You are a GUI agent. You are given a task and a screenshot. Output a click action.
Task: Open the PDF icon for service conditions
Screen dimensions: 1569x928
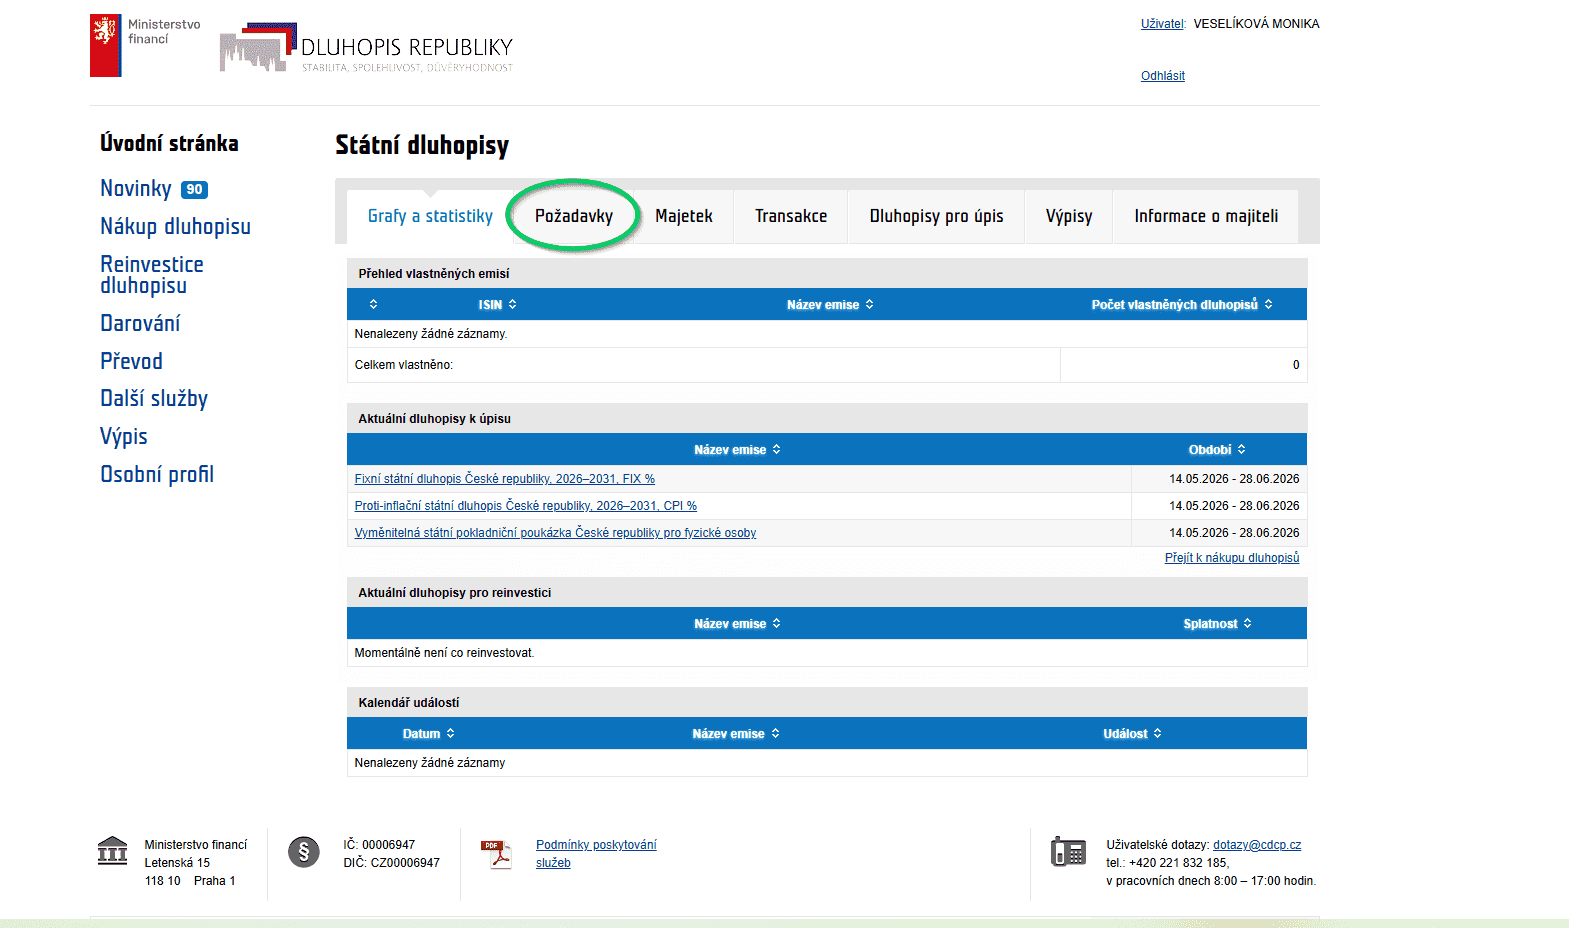(496, 854)
